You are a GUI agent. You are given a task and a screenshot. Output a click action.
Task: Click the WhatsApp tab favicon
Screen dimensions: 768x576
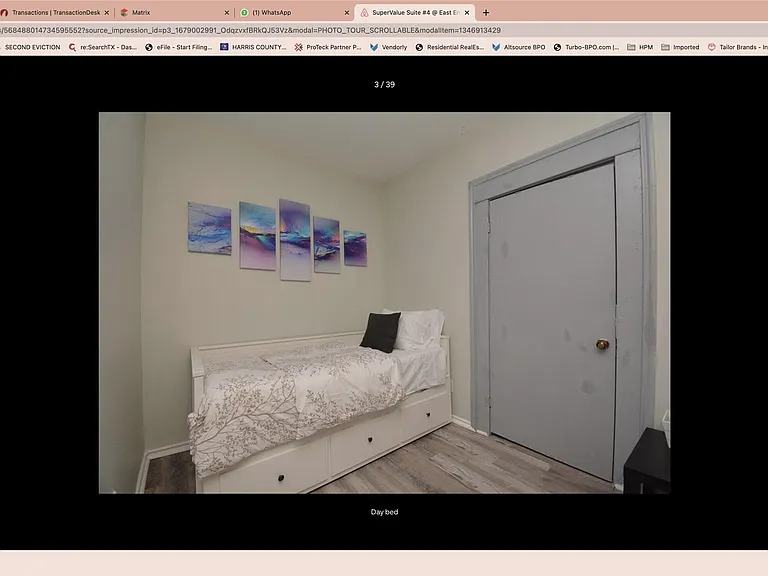[244, 13]
